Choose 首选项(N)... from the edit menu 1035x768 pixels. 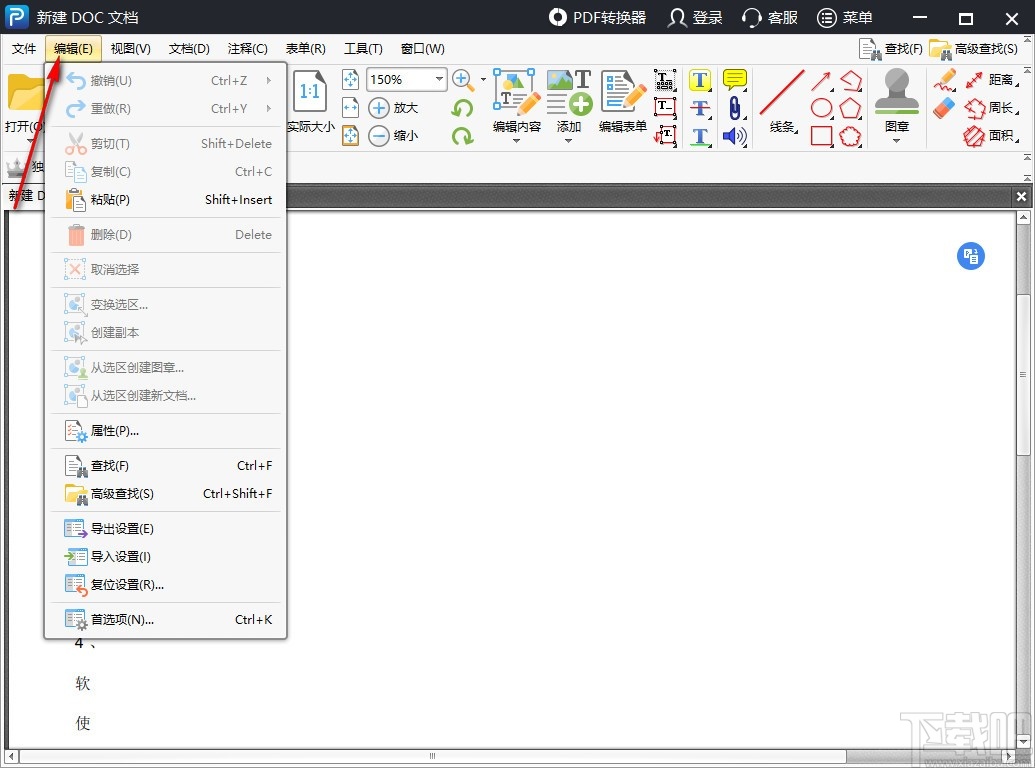click(x=122, y=620)
